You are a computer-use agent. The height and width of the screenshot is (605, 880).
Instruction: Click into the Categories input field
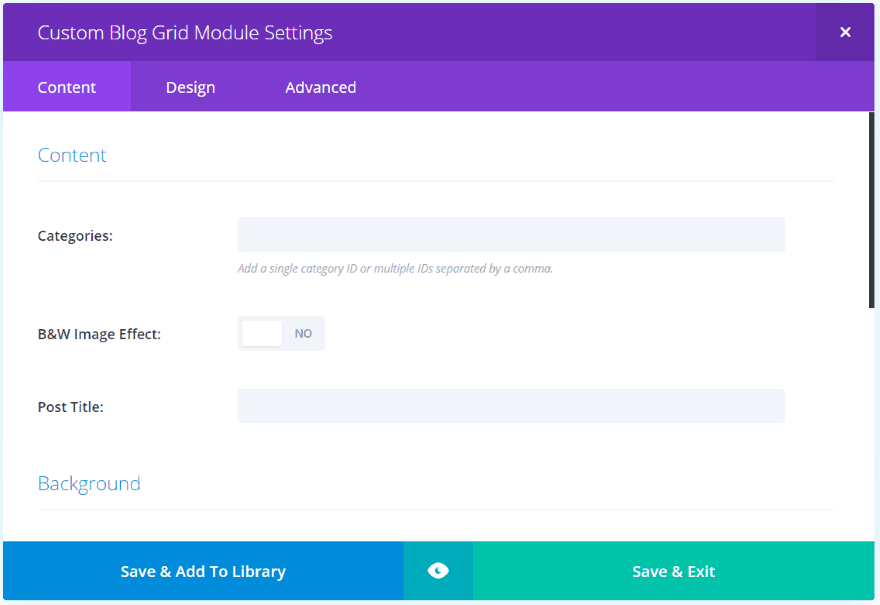tap(511, 235)
